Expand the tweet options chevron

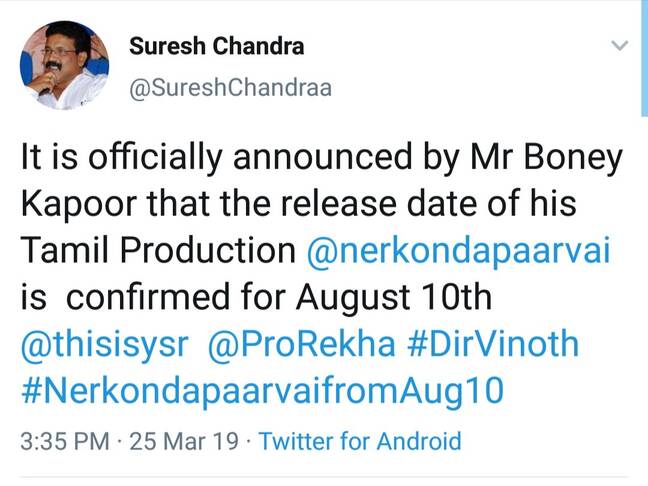pos(619,46)
